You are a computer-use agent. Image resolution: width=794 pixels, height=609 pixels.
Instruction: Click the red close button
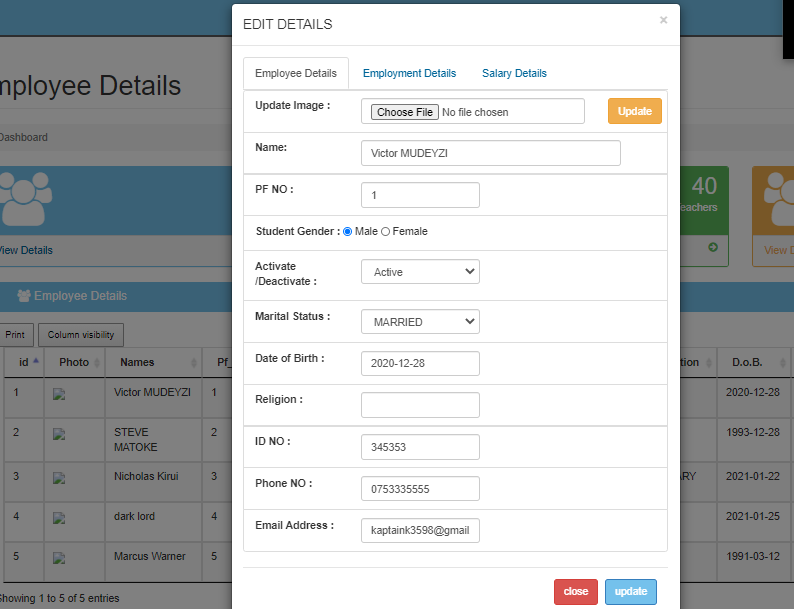[575, 591]
